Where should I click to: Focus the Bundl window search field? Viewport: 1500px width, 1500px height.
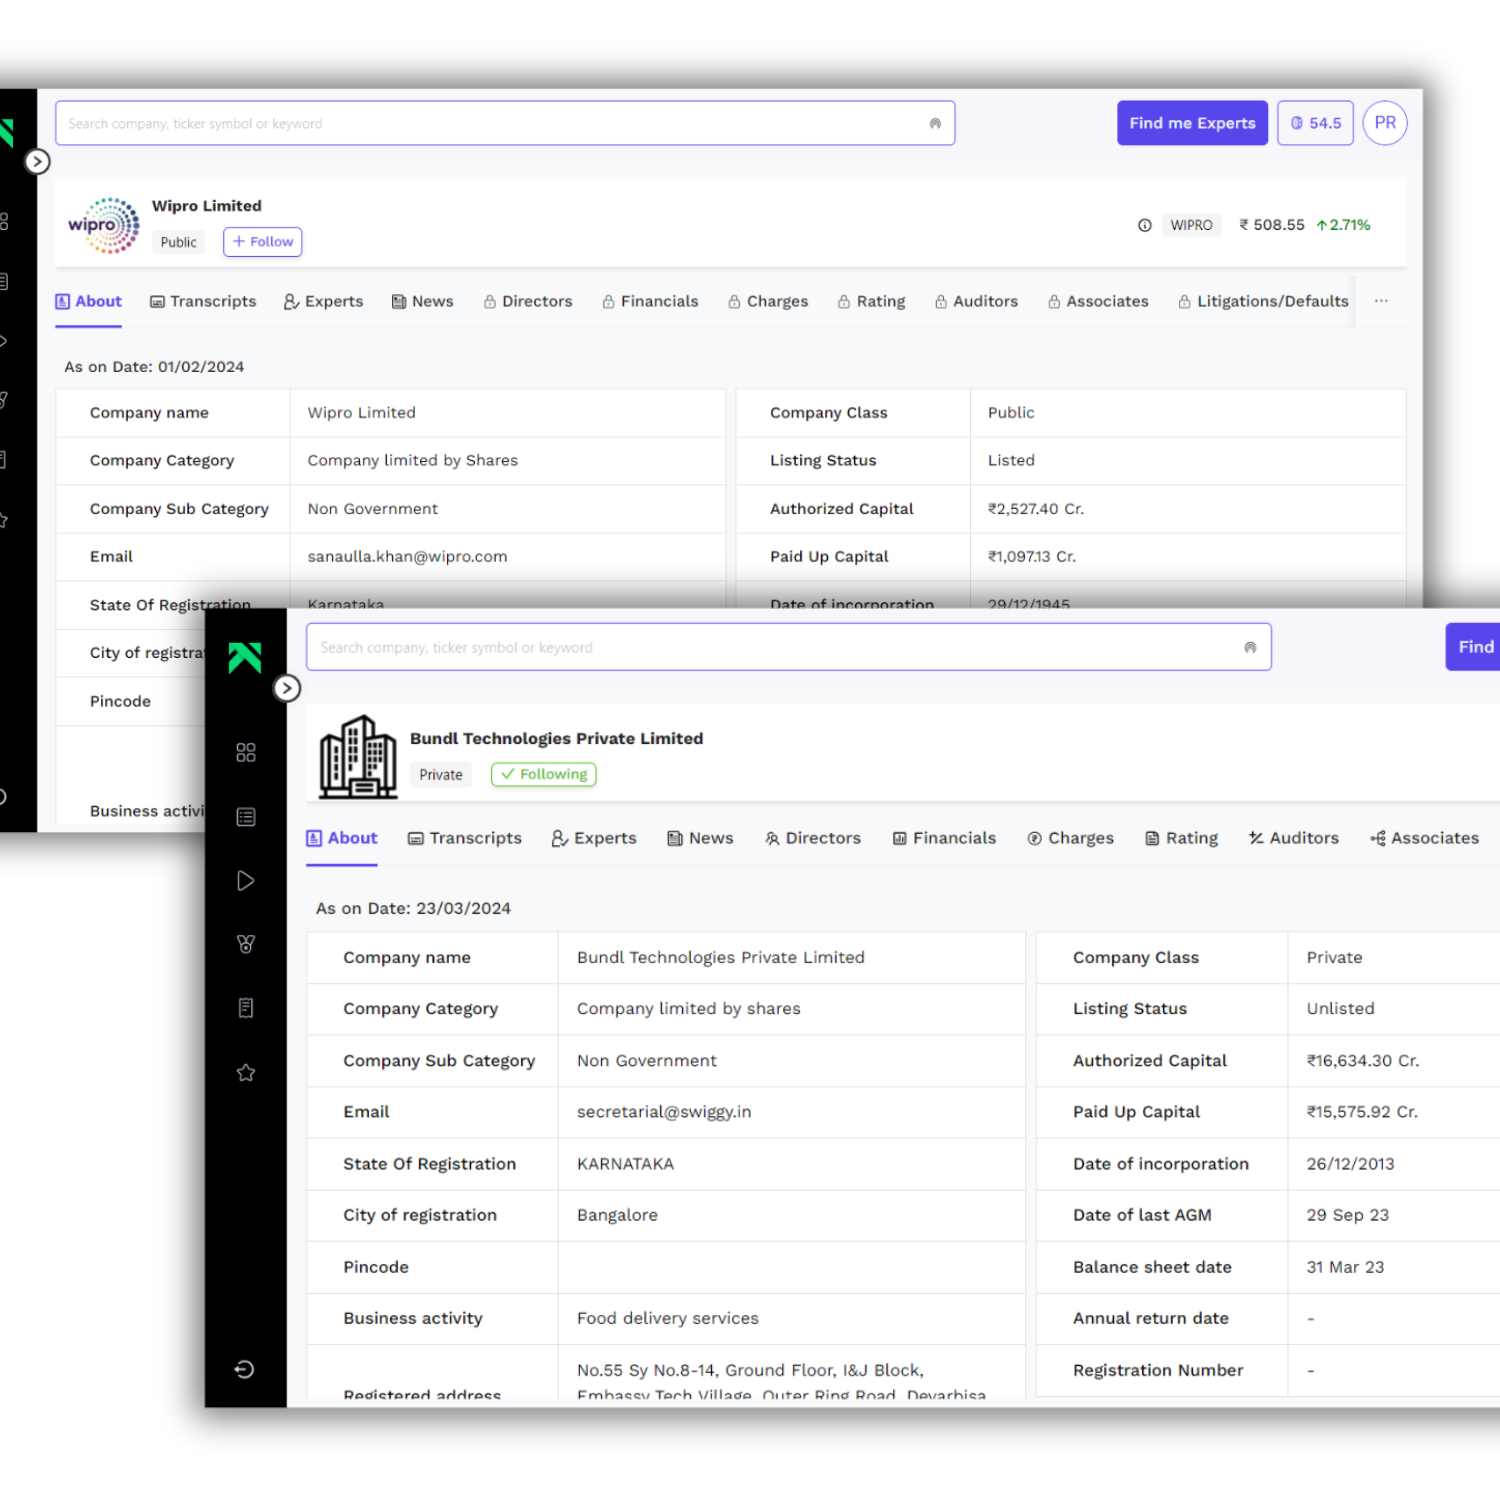[x=789, y=647]
